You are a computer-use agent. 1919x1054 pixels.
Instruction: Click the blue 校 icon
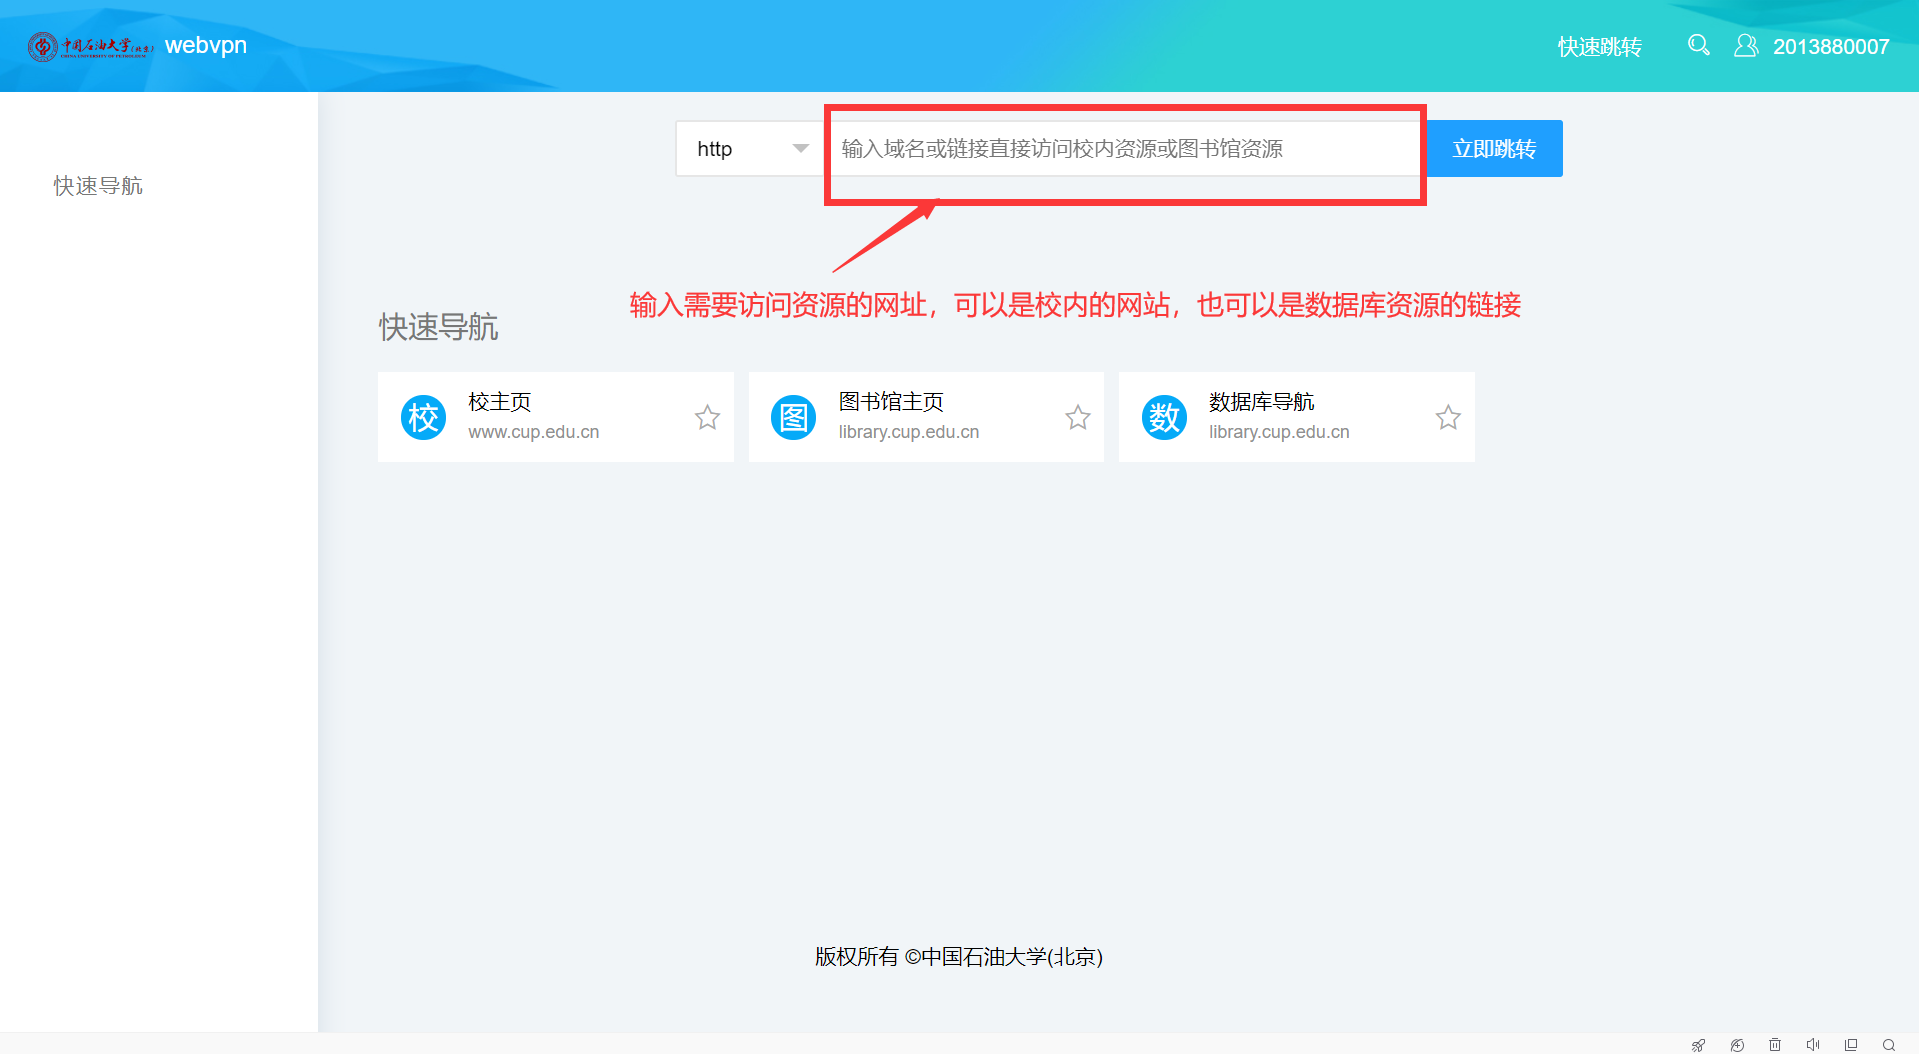point(423,418)
